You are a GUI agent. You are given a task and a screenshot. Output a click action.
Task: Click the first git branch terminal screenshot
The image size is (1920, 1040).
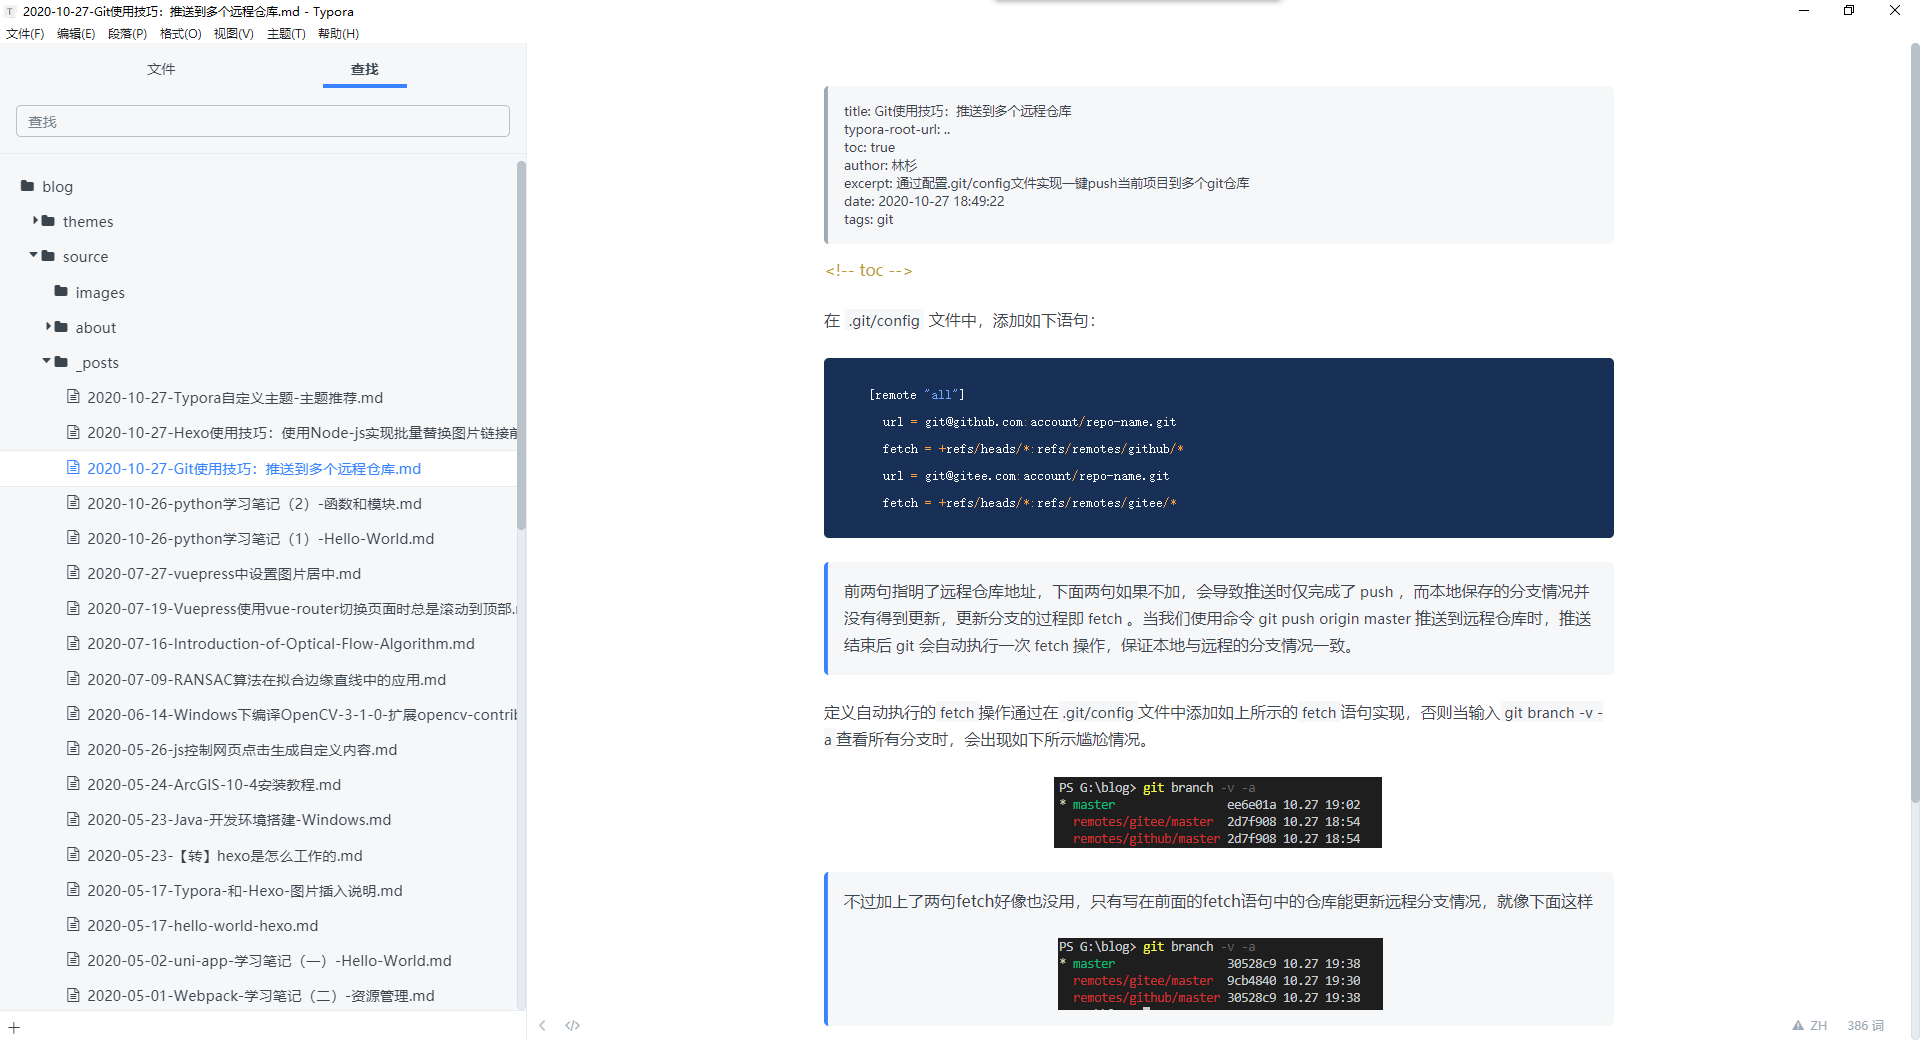point(1217,812)
